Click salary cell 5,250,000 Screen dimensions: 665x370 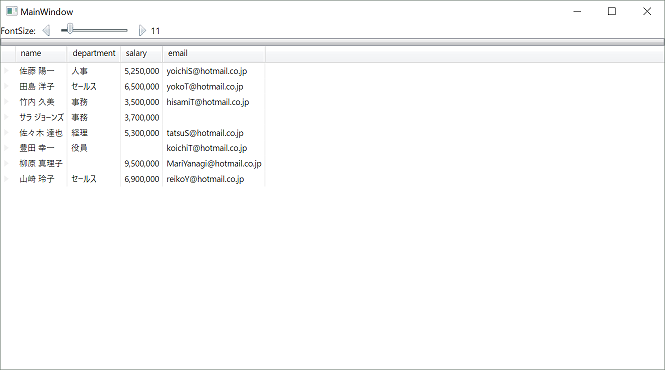point(142,71)
